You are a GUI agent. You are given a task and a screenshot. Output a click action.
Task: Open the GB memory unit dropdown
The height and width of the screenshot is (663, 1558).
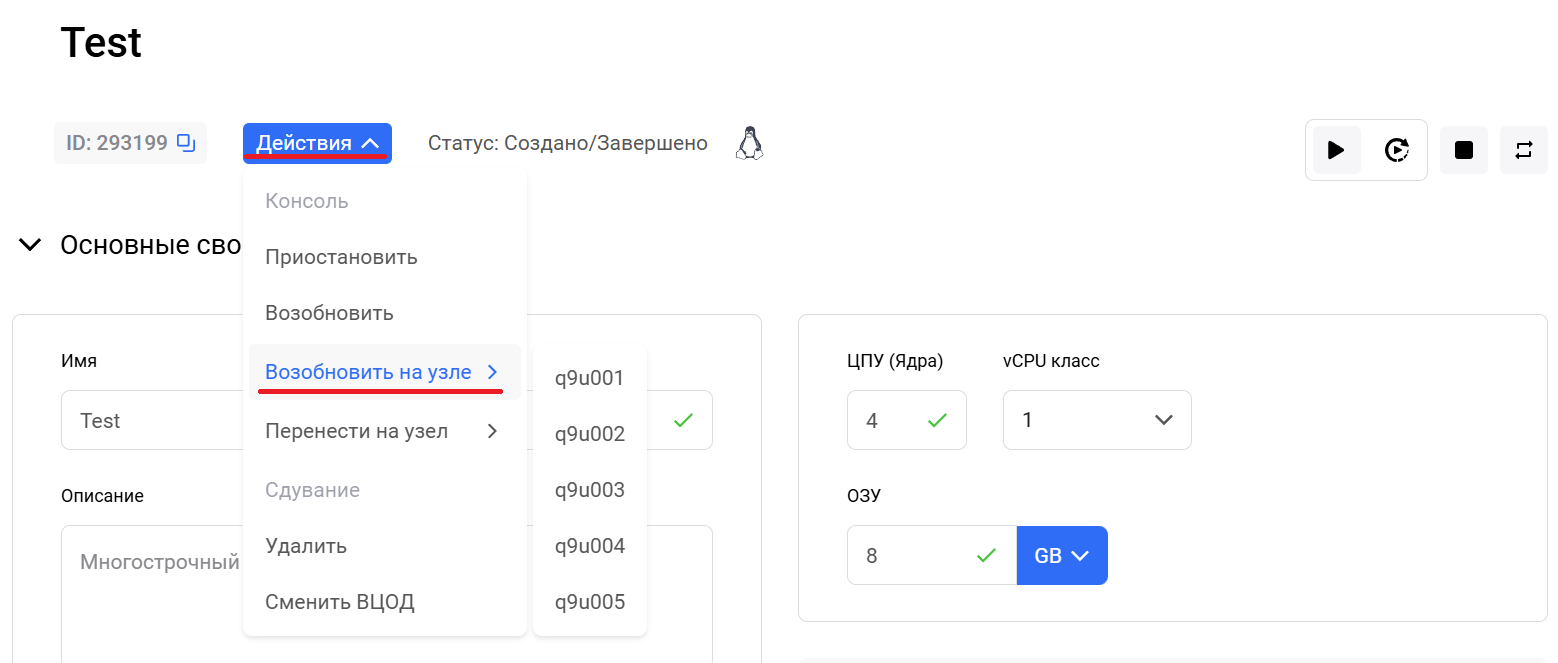point(1062,555)
